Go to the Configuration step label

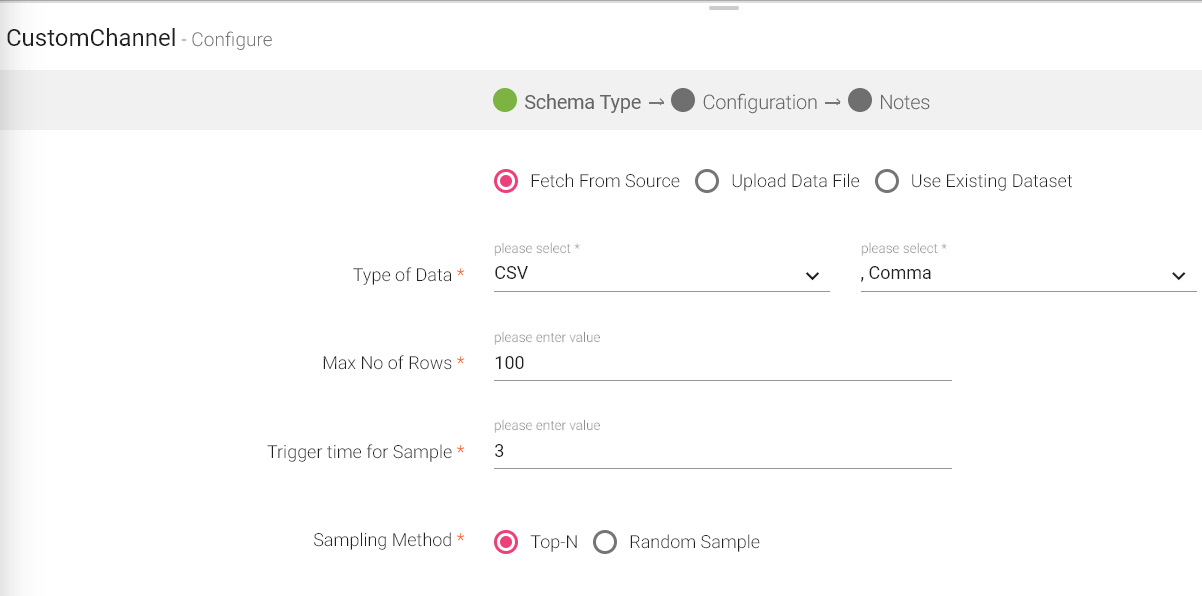point(760,102)
